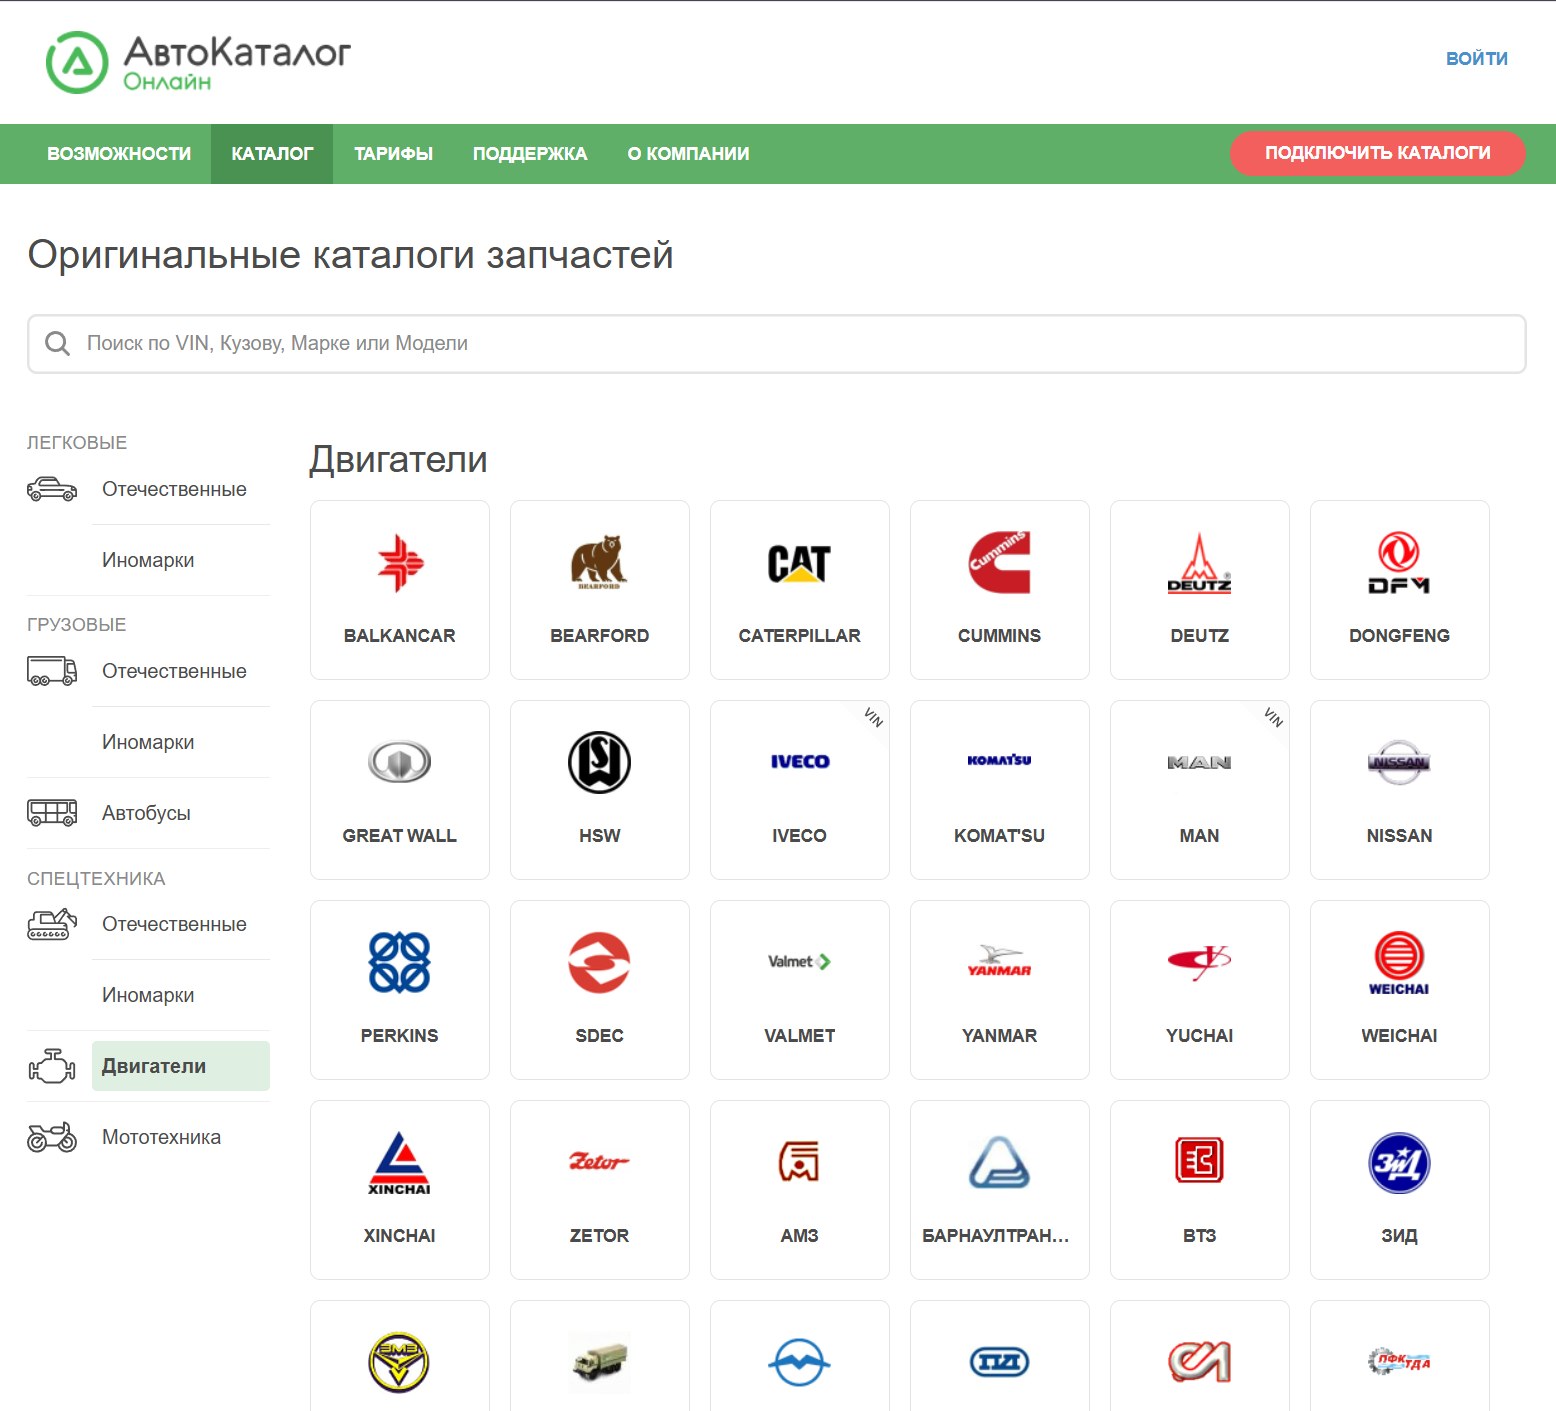Image resolution: width=1556 pixels, height=1411 pixels.
Task: Open the Balkancar engine catalog logo
Action: pos(400,563)
